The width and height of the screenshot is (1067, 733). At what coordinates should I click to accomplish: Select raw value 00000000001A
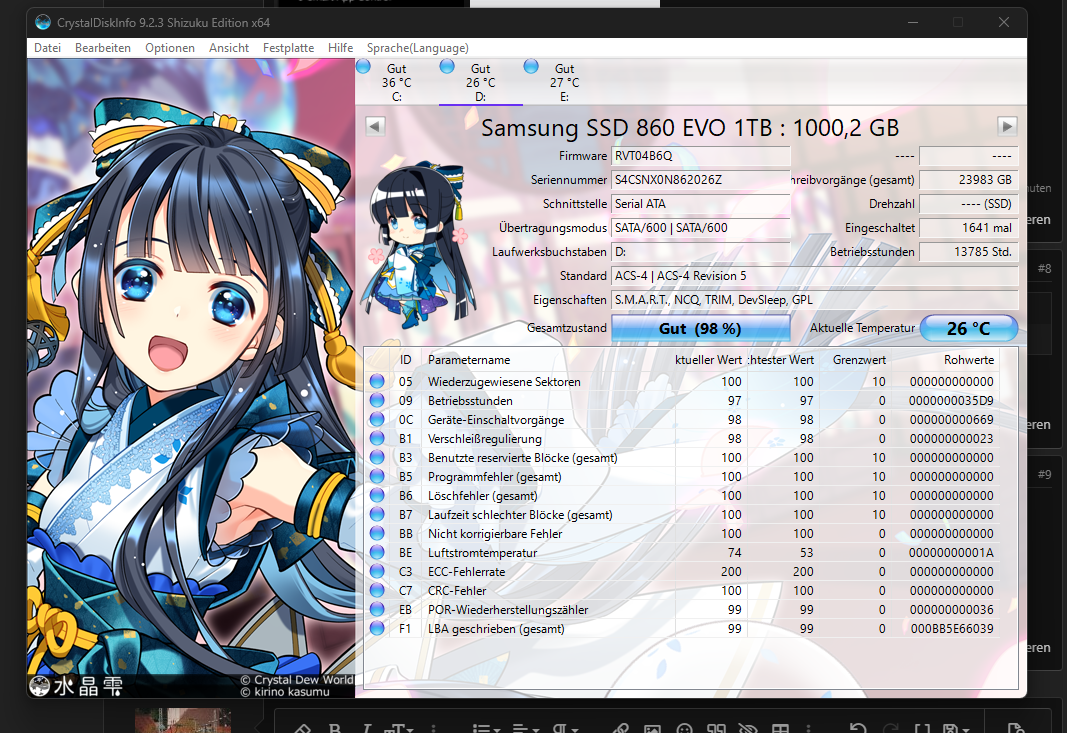coord(951,553)
